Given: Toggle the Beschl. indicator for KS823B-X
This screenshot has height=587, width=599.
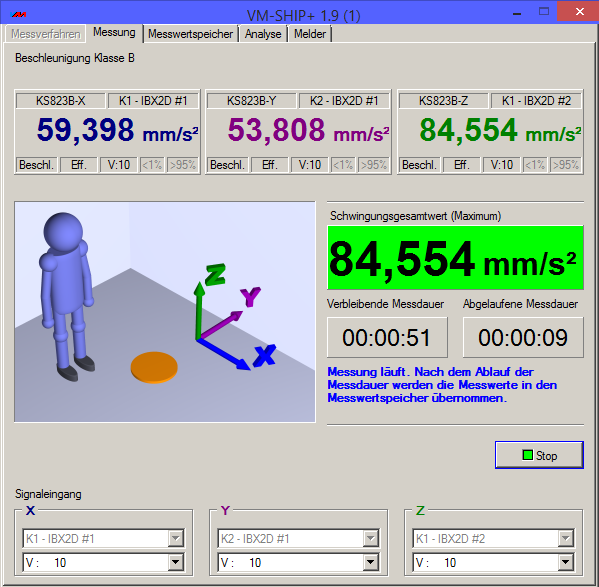Looking at the screenshot, I should point(36,165).
